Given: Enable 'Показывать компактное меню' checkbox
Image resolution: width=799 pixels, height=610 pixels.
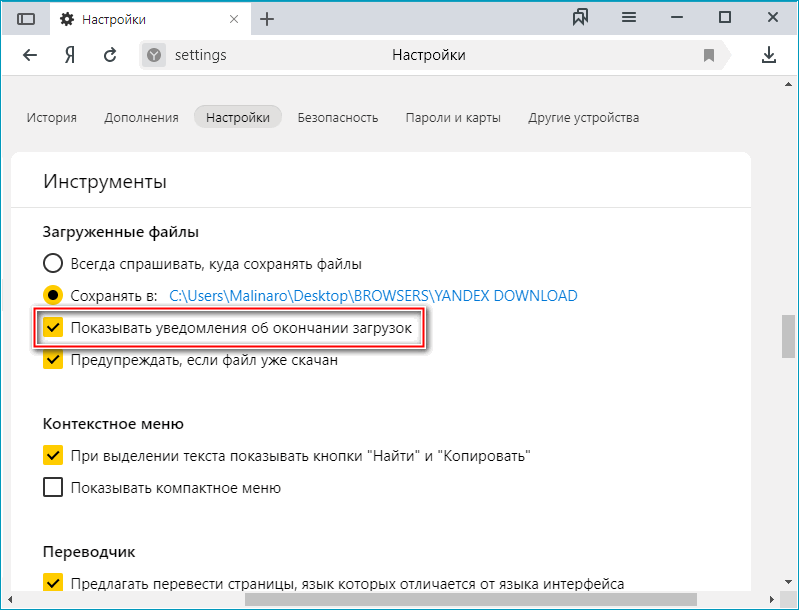Looking at the screenshot, I should coord(53,488).
